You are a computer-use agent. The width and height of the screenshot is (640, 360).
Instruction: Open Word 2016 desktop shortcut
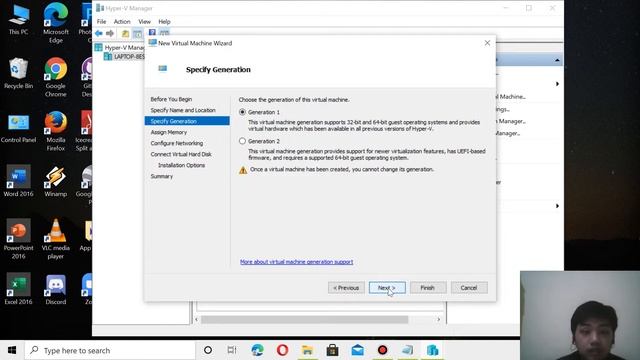pyautogui.click(x=18, y=181)
